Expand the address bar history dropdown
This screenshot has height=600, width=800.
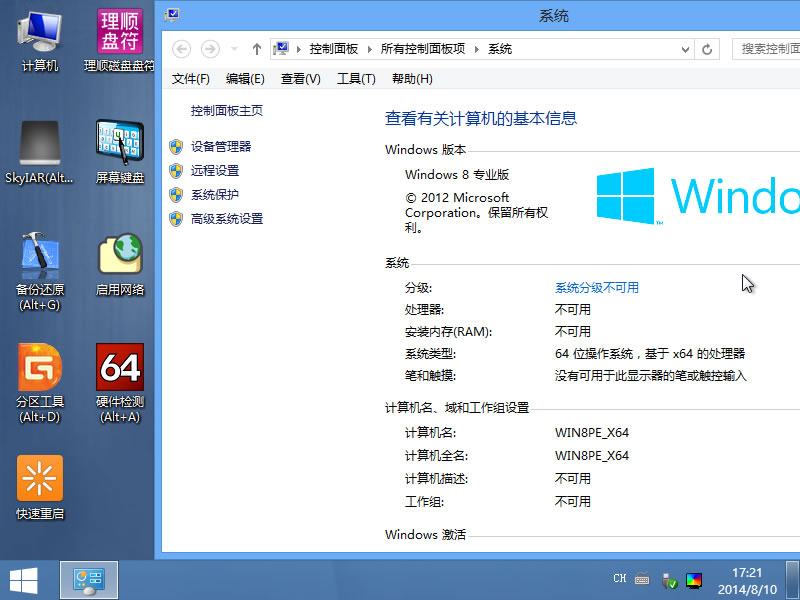point(685,49)
